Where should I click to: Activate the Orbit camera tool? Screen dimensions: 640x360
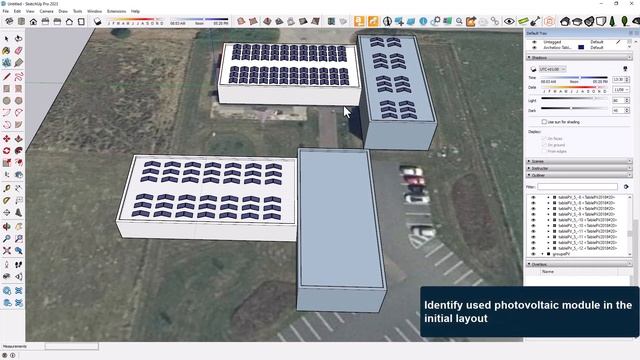coord(7,227)
